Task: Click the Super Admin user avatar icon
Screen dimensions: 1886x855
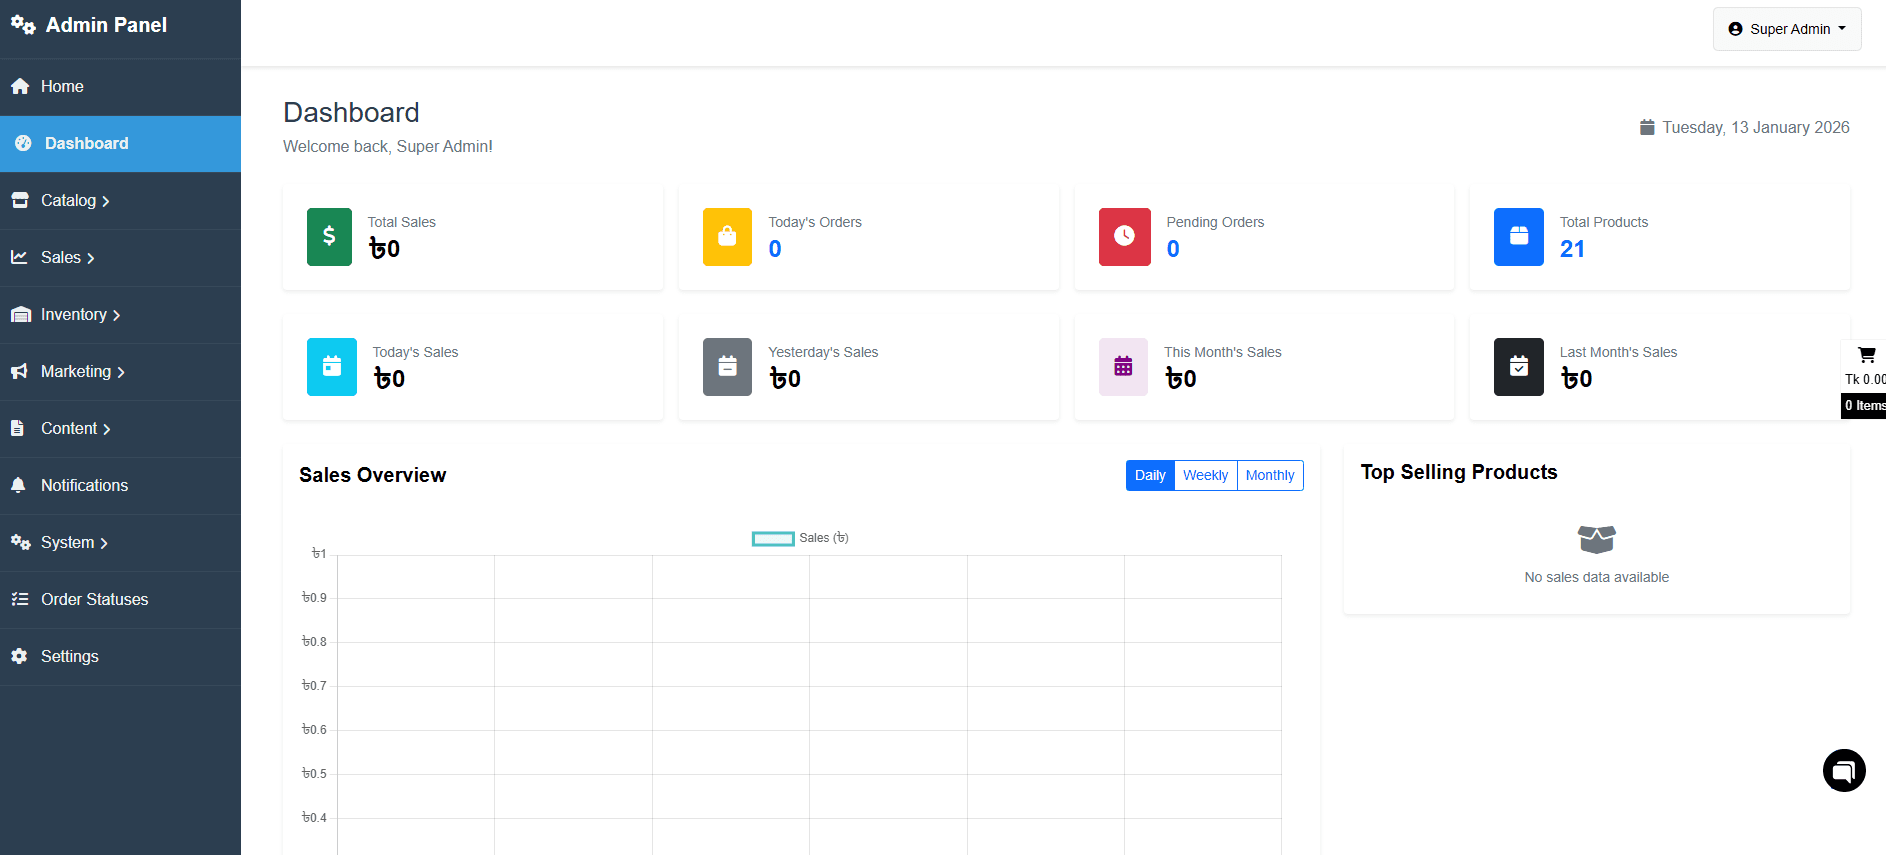Action: point(1735,29)
